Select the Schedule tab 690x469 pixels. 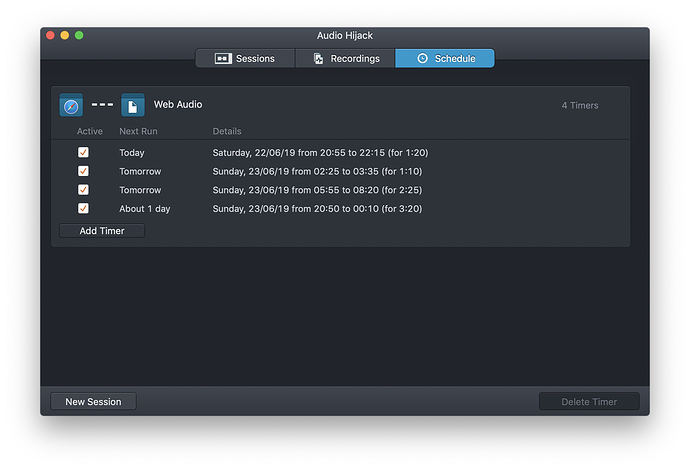(x=445, y=59)
